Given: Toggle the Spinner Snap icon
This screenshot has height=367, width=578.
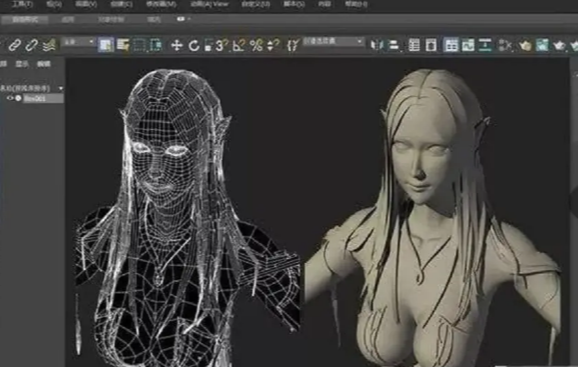Looking at the screenshot, I should [x=273, y=46].
